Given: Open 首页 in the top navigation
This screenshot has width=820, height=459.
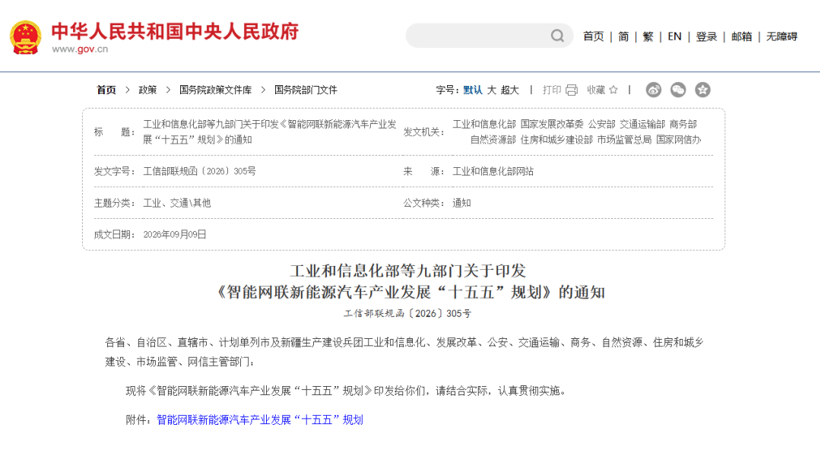Looking at the screenshot, I should (x=594, y=36).
